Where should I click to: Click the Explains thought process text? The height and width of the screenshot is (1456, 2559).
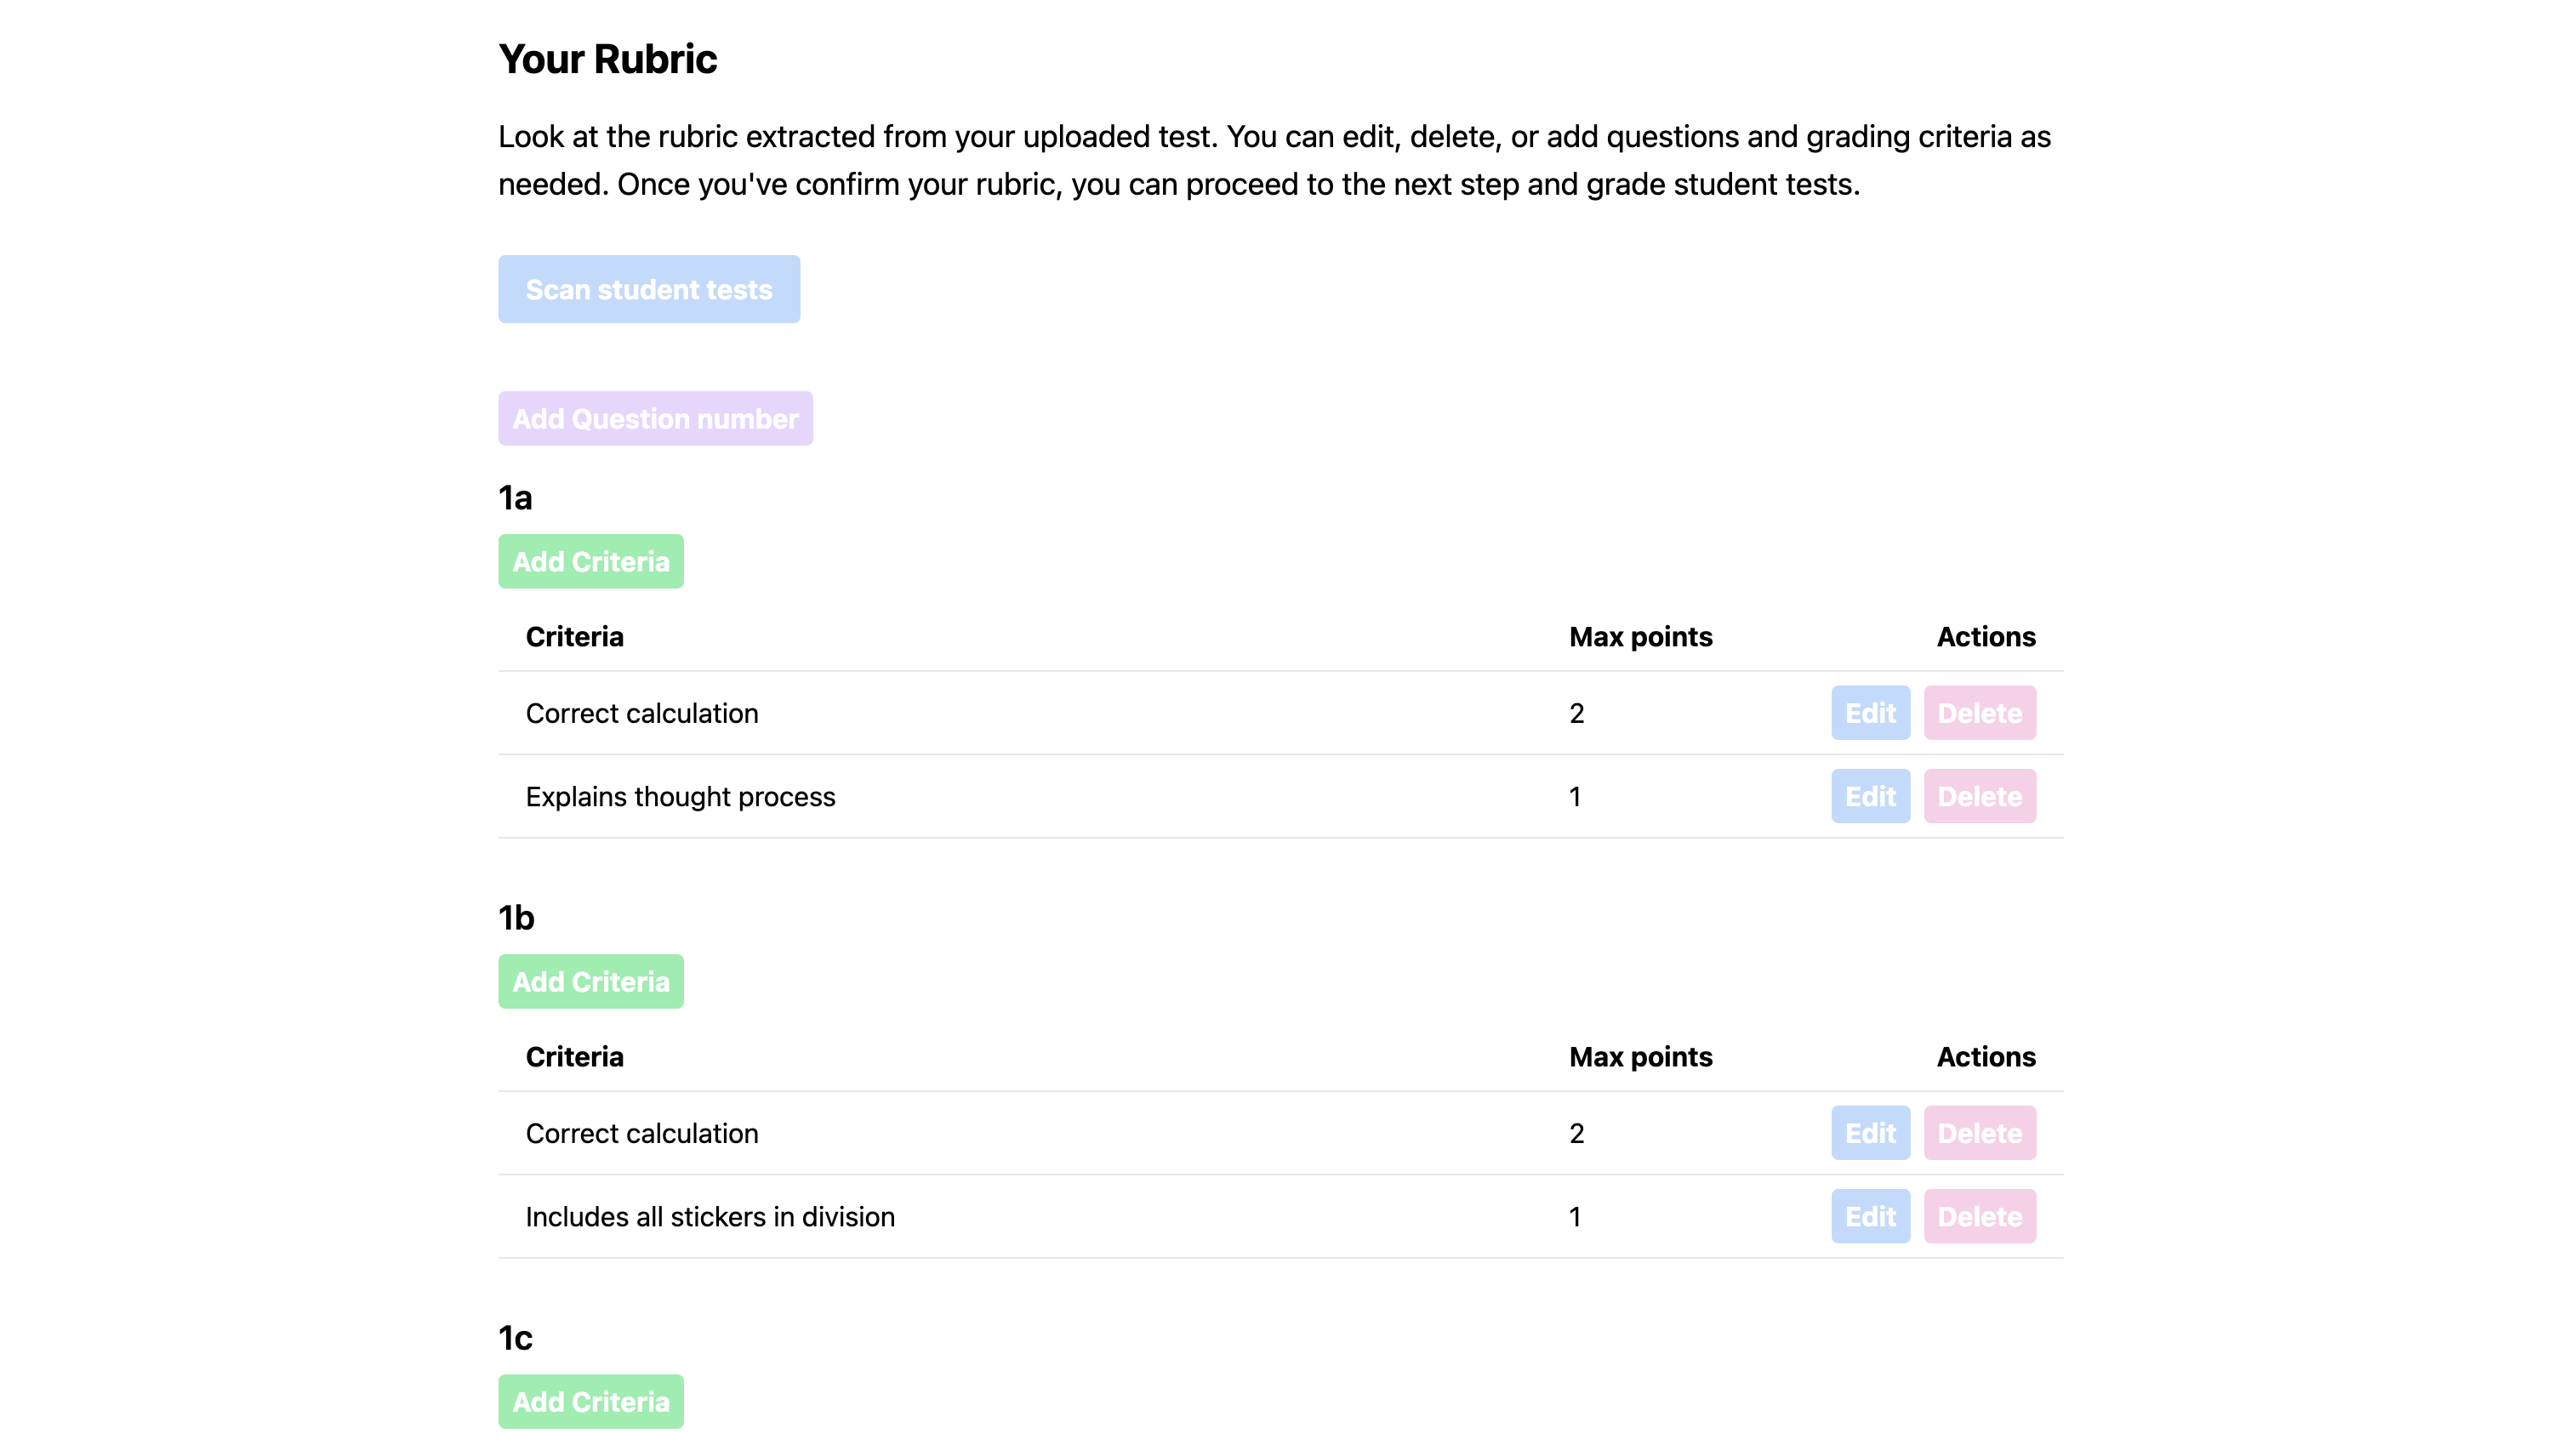click(x=680, y=797)
